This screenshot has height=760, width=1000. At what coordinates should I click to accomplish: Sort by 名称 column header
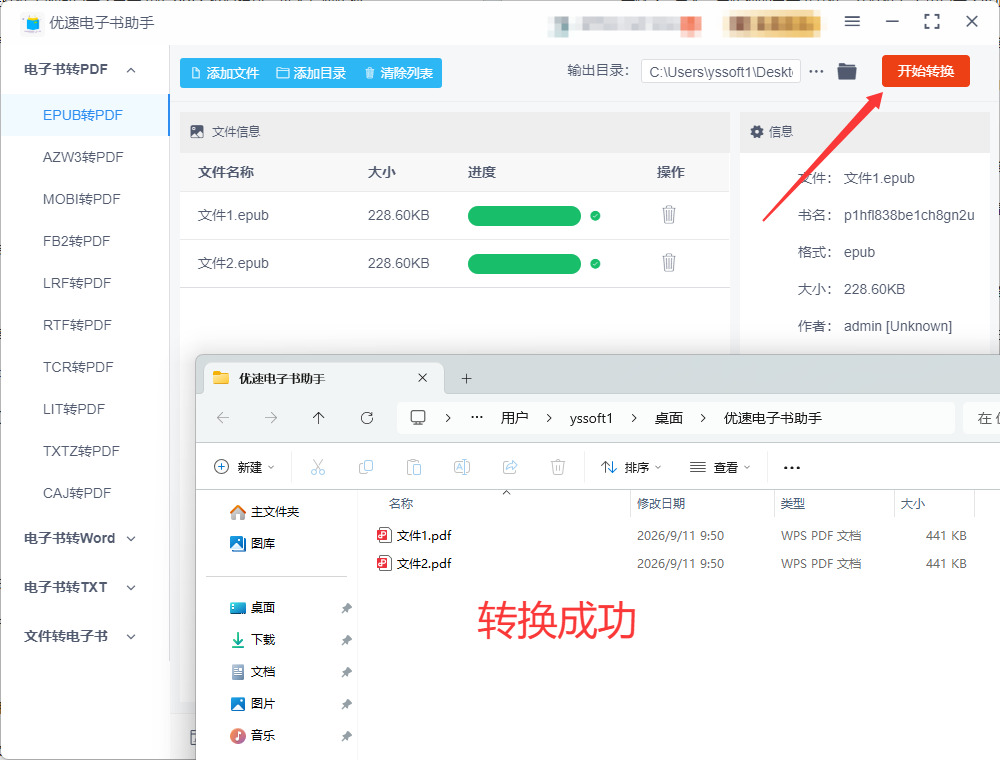[401, 504]
